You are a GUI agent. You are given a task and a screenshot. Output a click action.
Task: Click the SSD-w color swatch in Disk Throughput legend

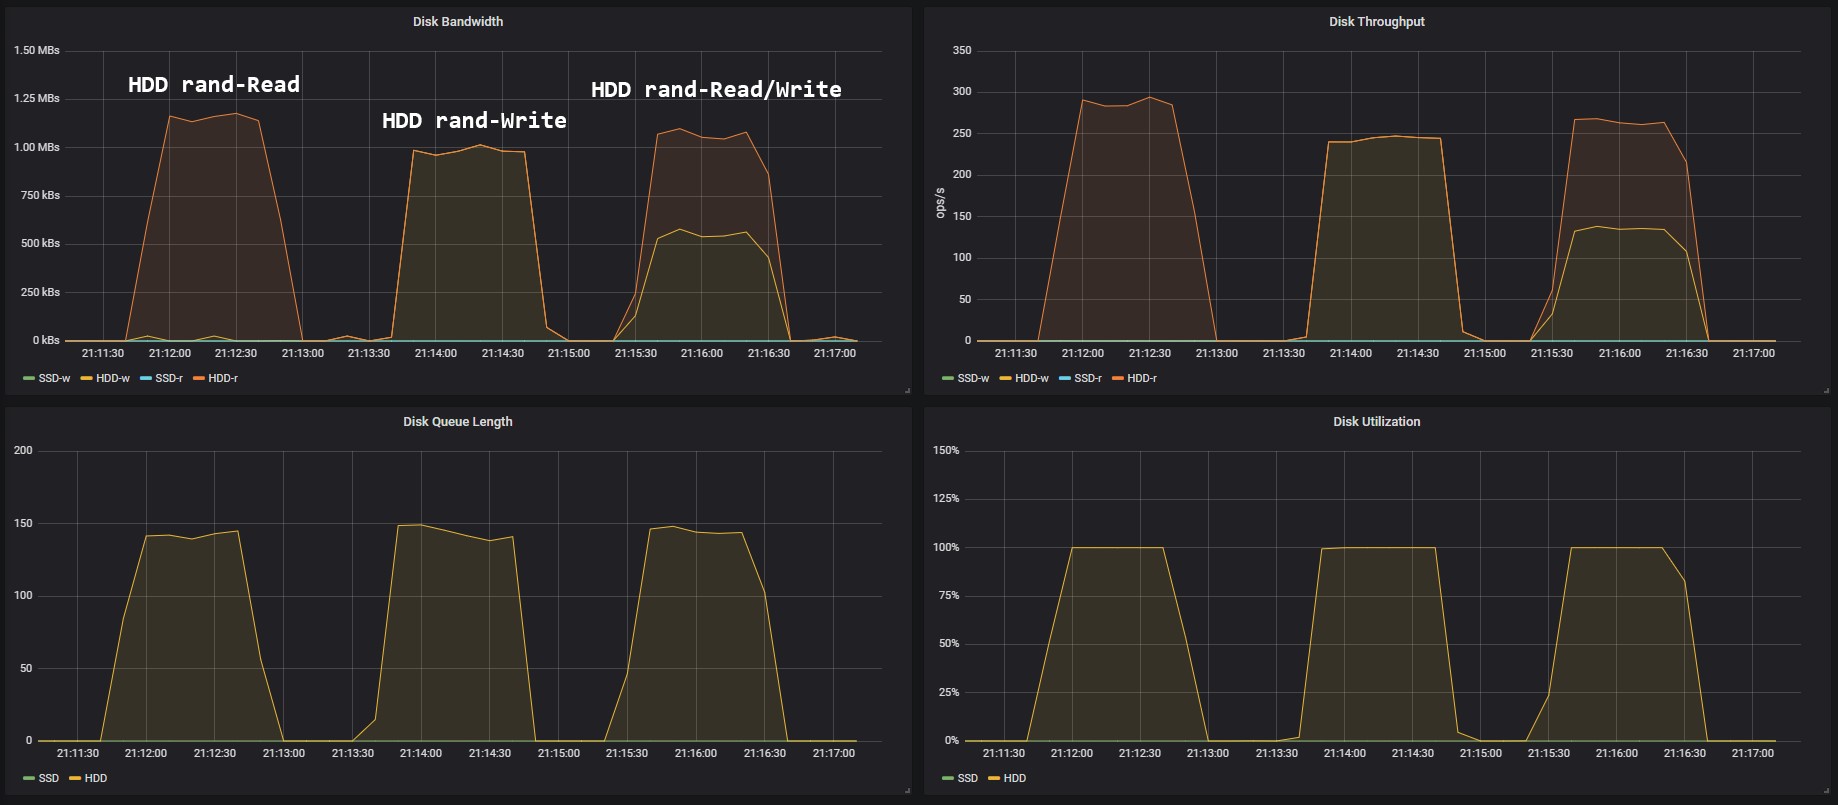947,378
